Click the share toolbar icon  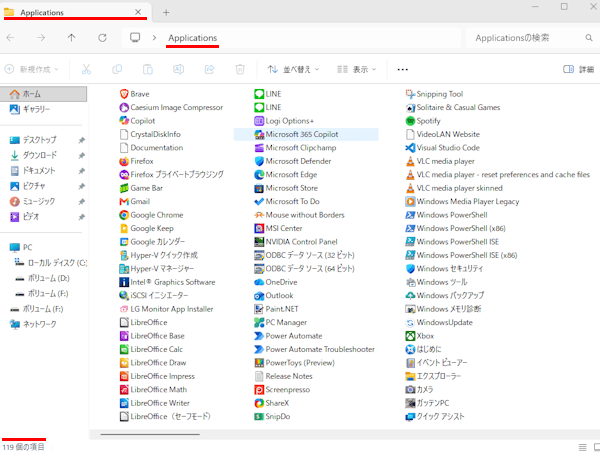[x=209, y=69]
